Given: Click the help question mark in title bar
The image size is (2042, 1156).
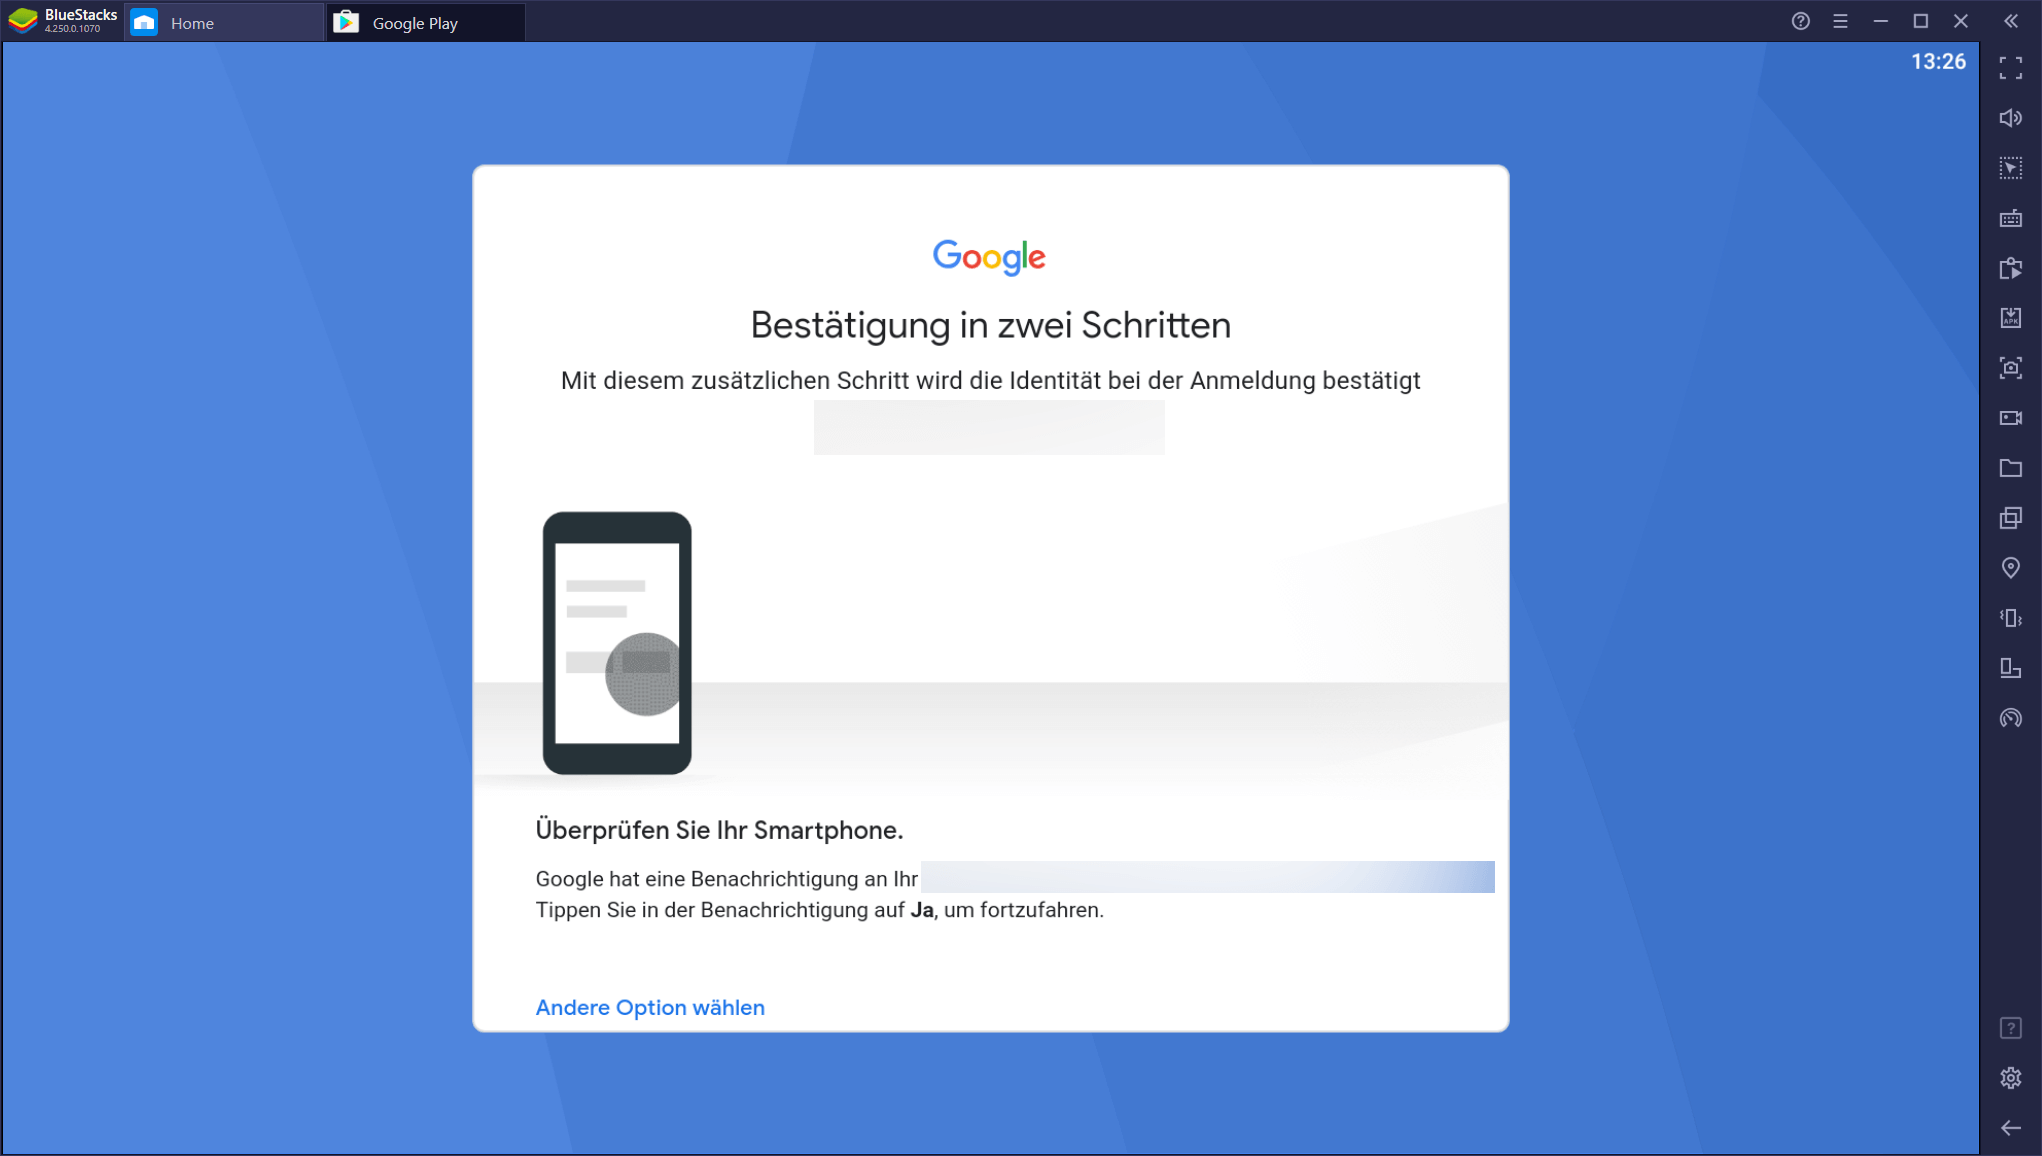Looking at the screenshot, I should pyautogui.click(x=1800, y=21).
